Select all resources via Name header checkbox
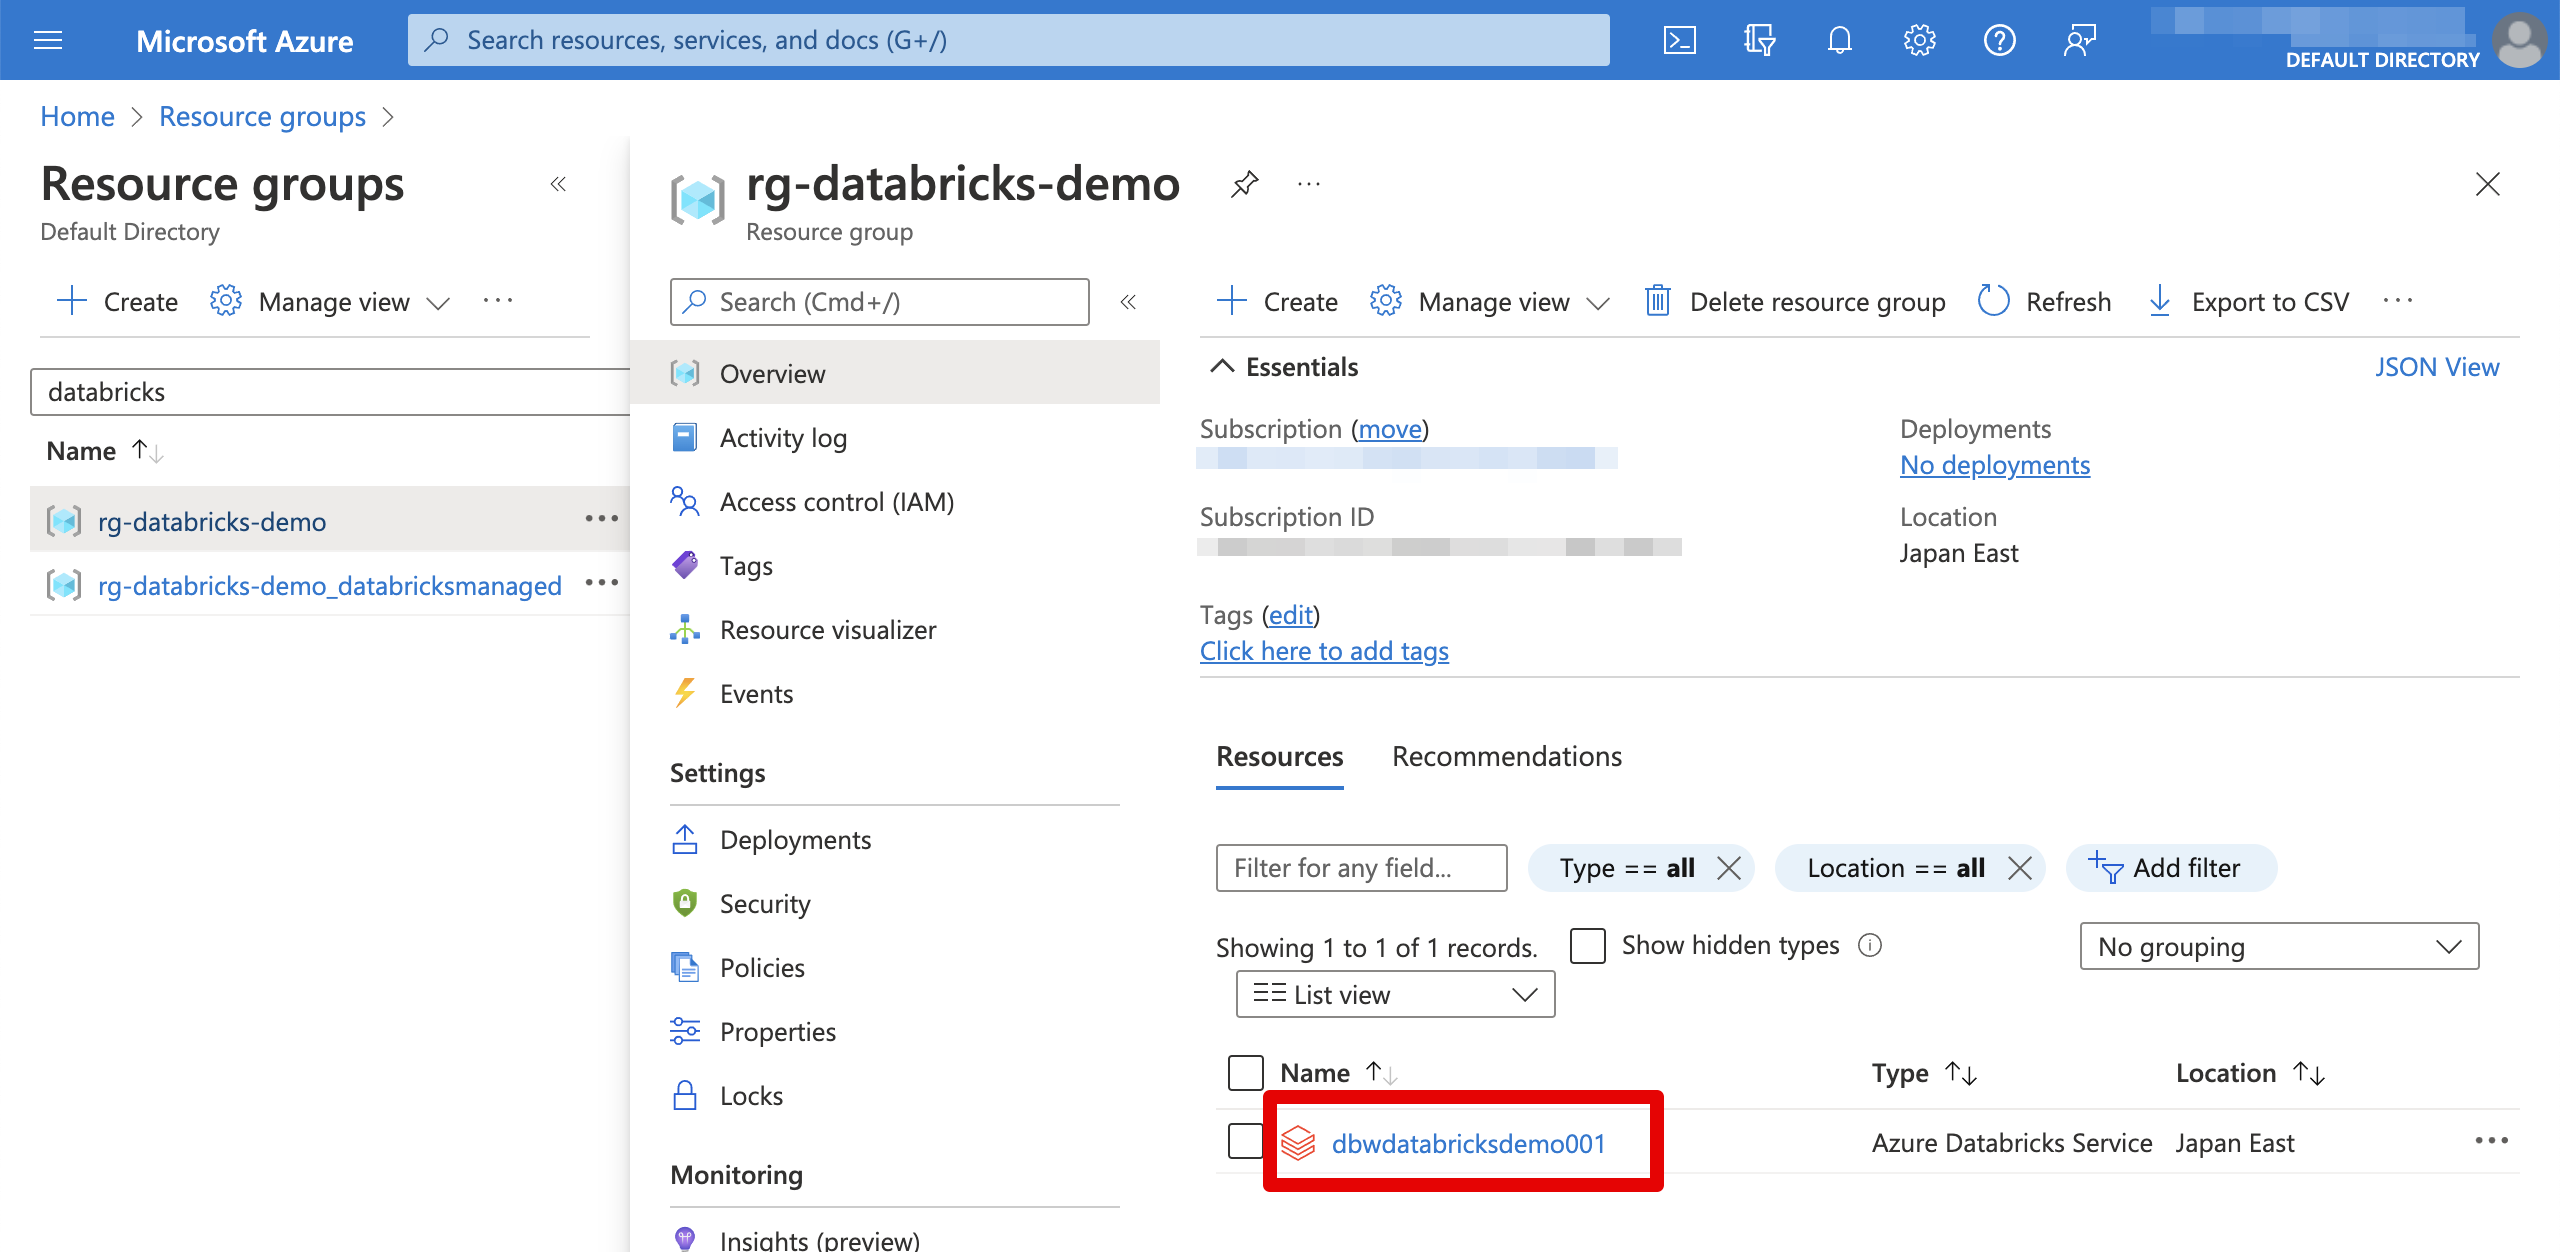This screenshot has width=2560, height=1252. click(1244, 1072)
